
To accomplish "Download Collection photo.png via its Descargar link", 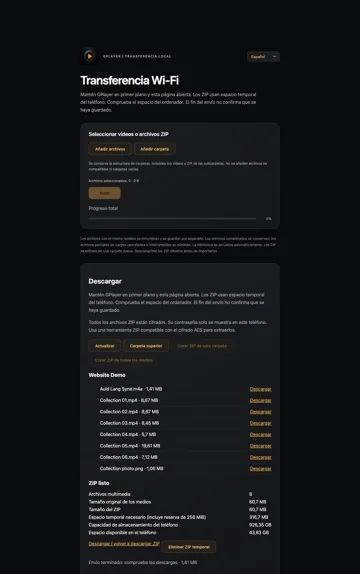I will (x=260, y=469).
